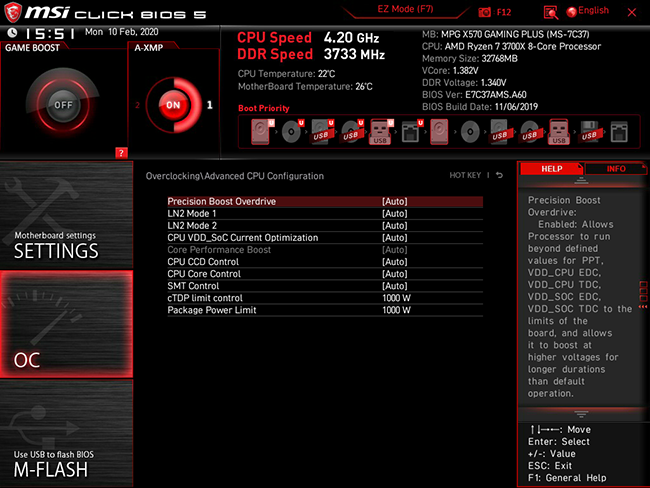Select the legacy hard disk boot icon
This screenshot has width=650, height=488.
[x=439, y=132]
